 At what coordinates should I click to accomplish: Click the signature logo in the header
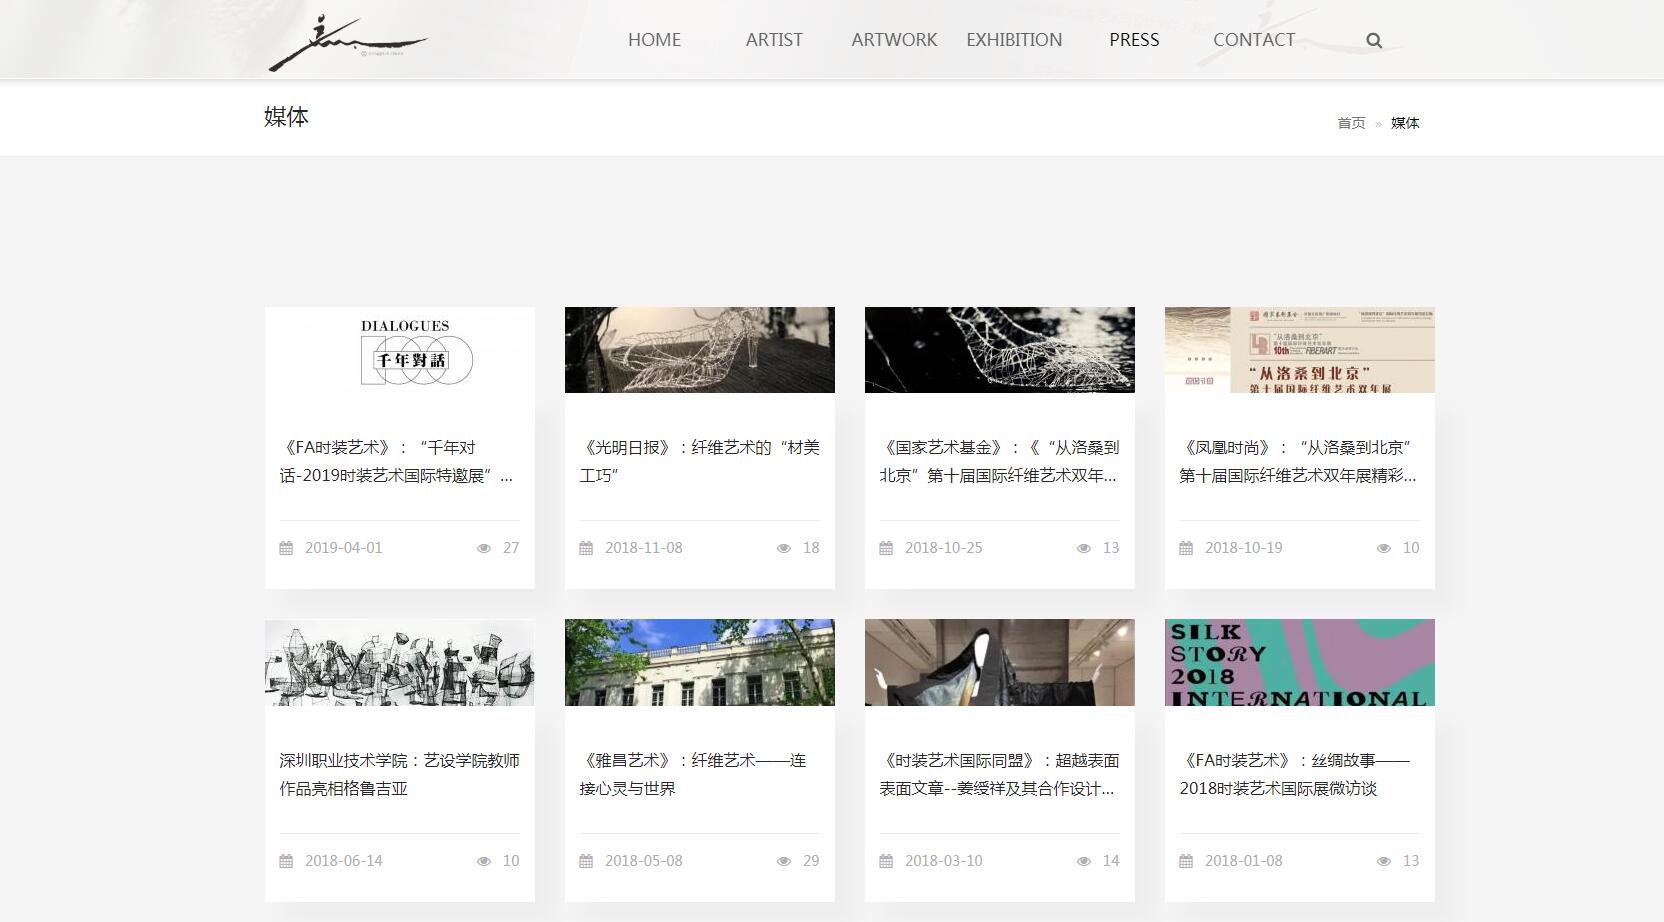(x=347, y=44)
